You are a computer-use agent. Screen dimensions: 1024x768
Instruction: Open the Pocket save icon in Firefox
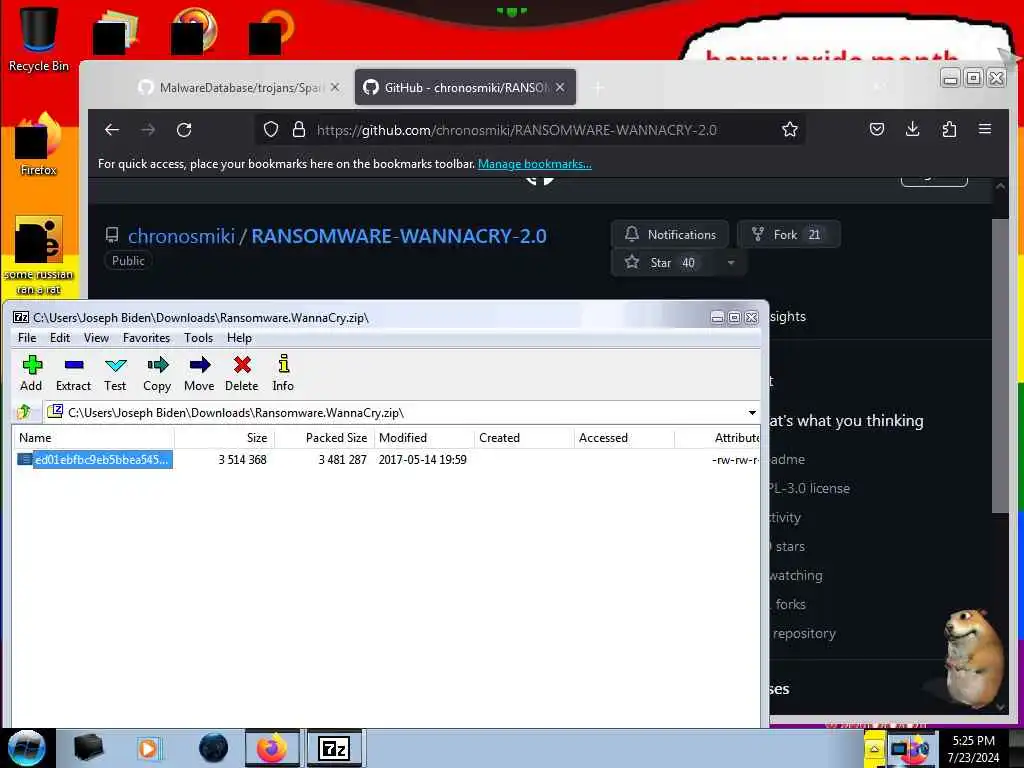point(877,129)
